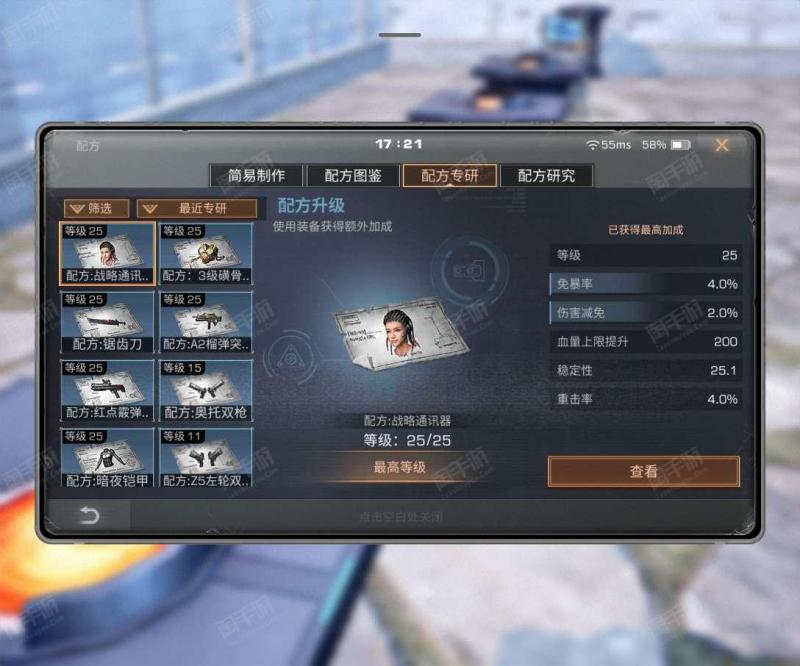Select the 3级碛骨 recipe card
Image resolution: width=800 pixels, height=666 pixels.
[206, 254]
